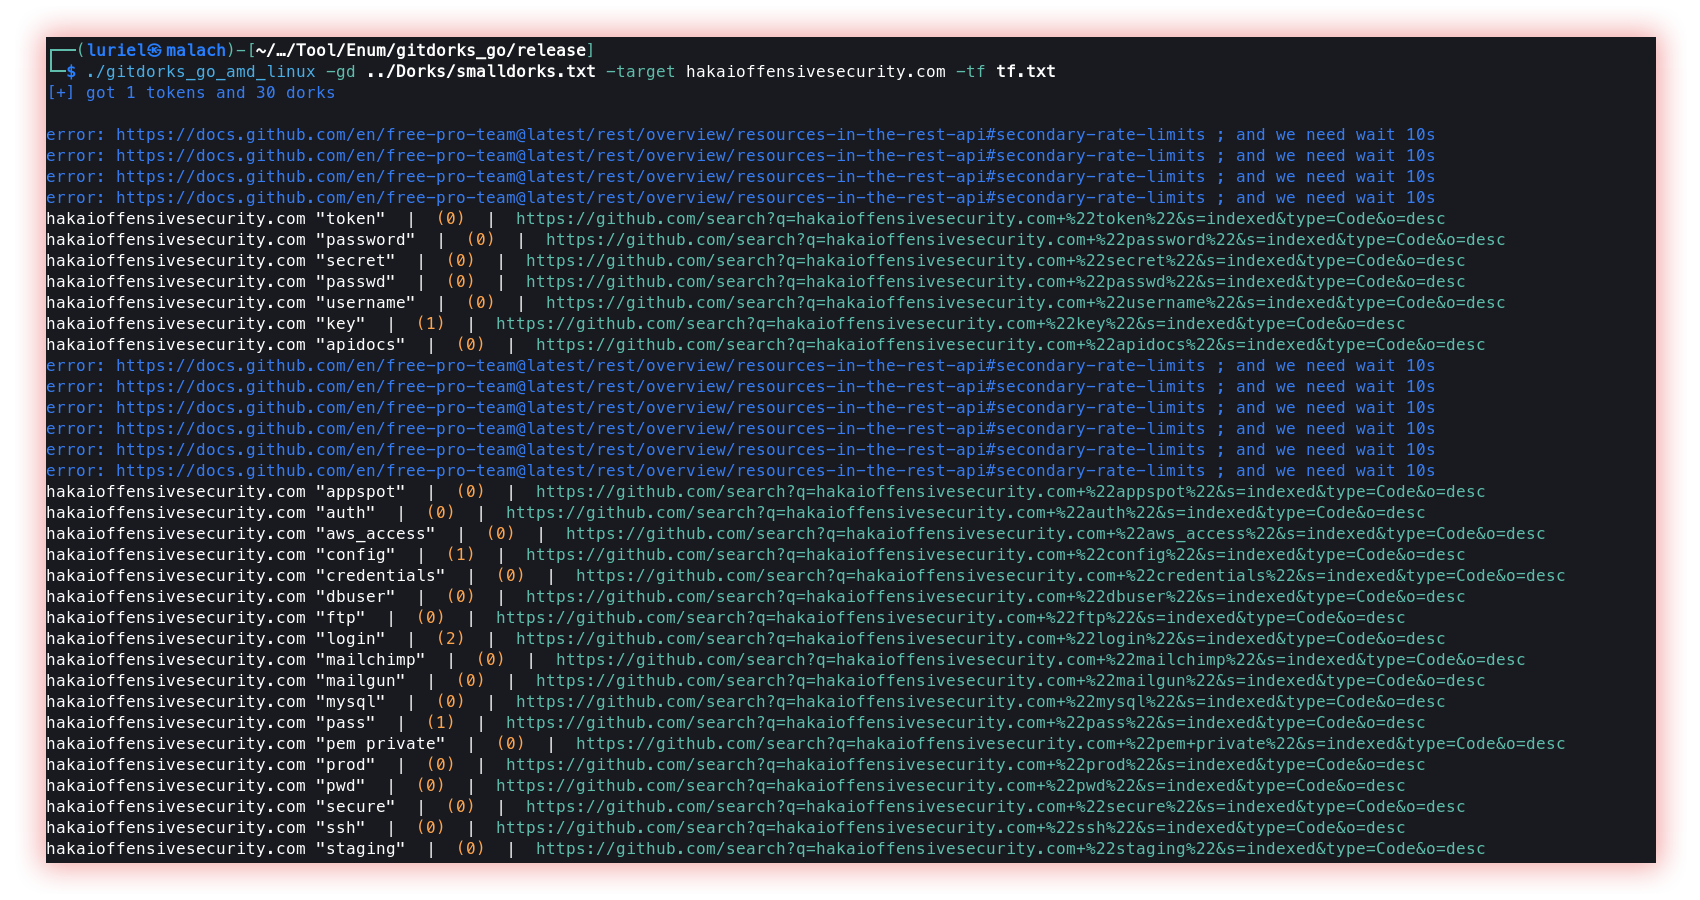Open the GitHub search link for "config"

(995, 555)
